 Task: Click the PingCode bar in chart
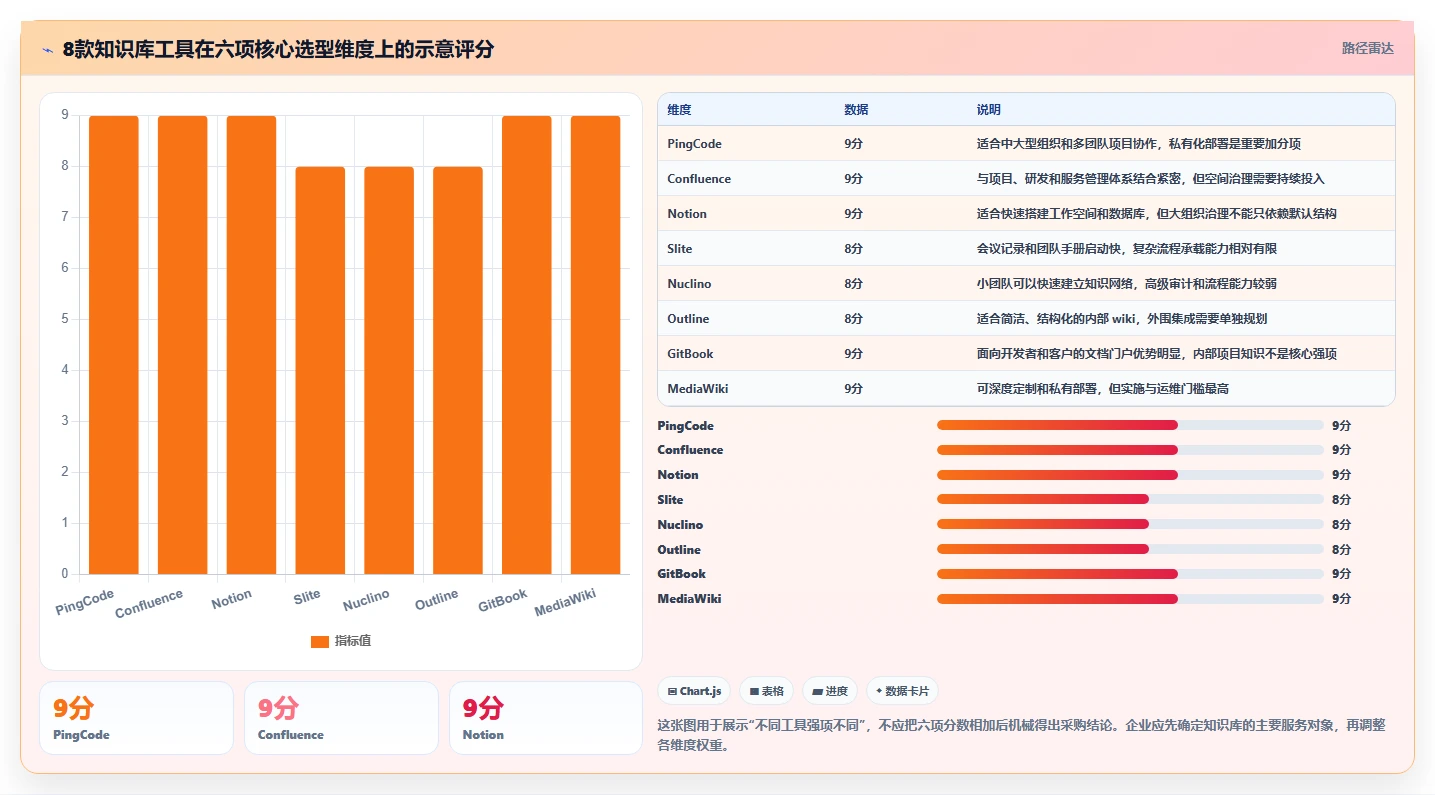coord(114,345)
